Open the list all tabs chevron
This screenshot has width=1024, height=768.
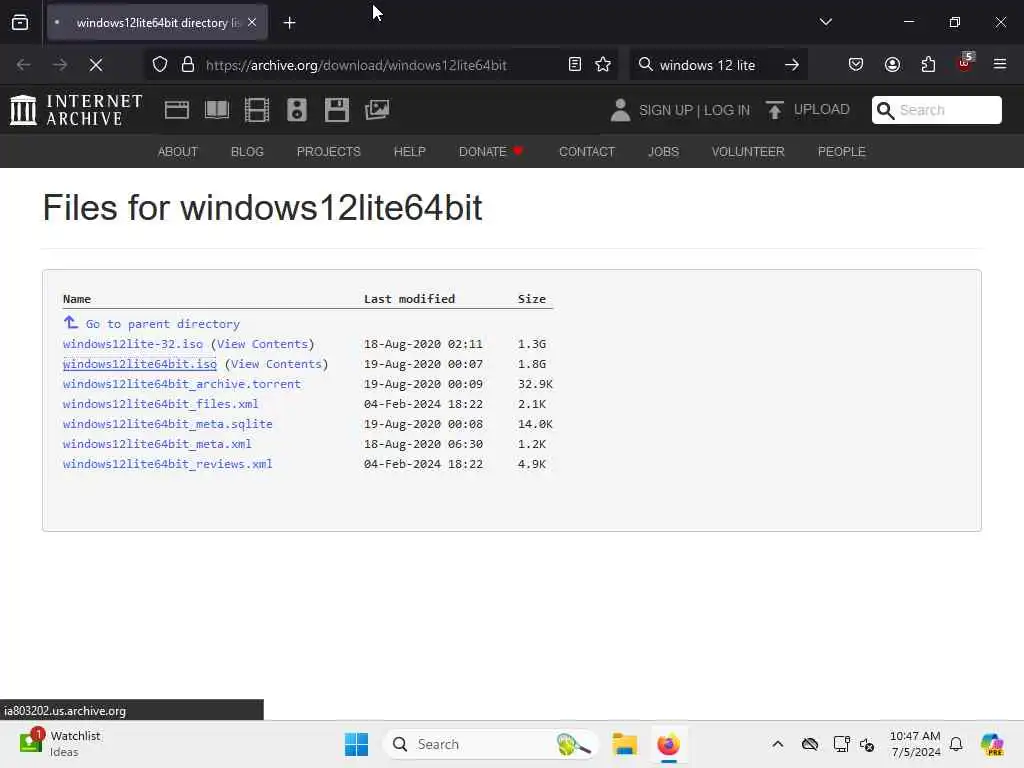tap(825, 22)
